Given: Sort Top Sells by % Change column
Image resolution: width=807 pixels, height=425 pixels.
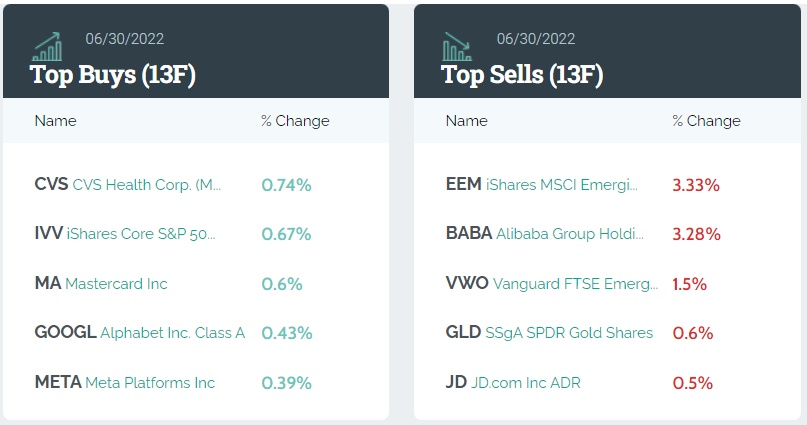Looking at the screenshot, I should coord(706,121).
